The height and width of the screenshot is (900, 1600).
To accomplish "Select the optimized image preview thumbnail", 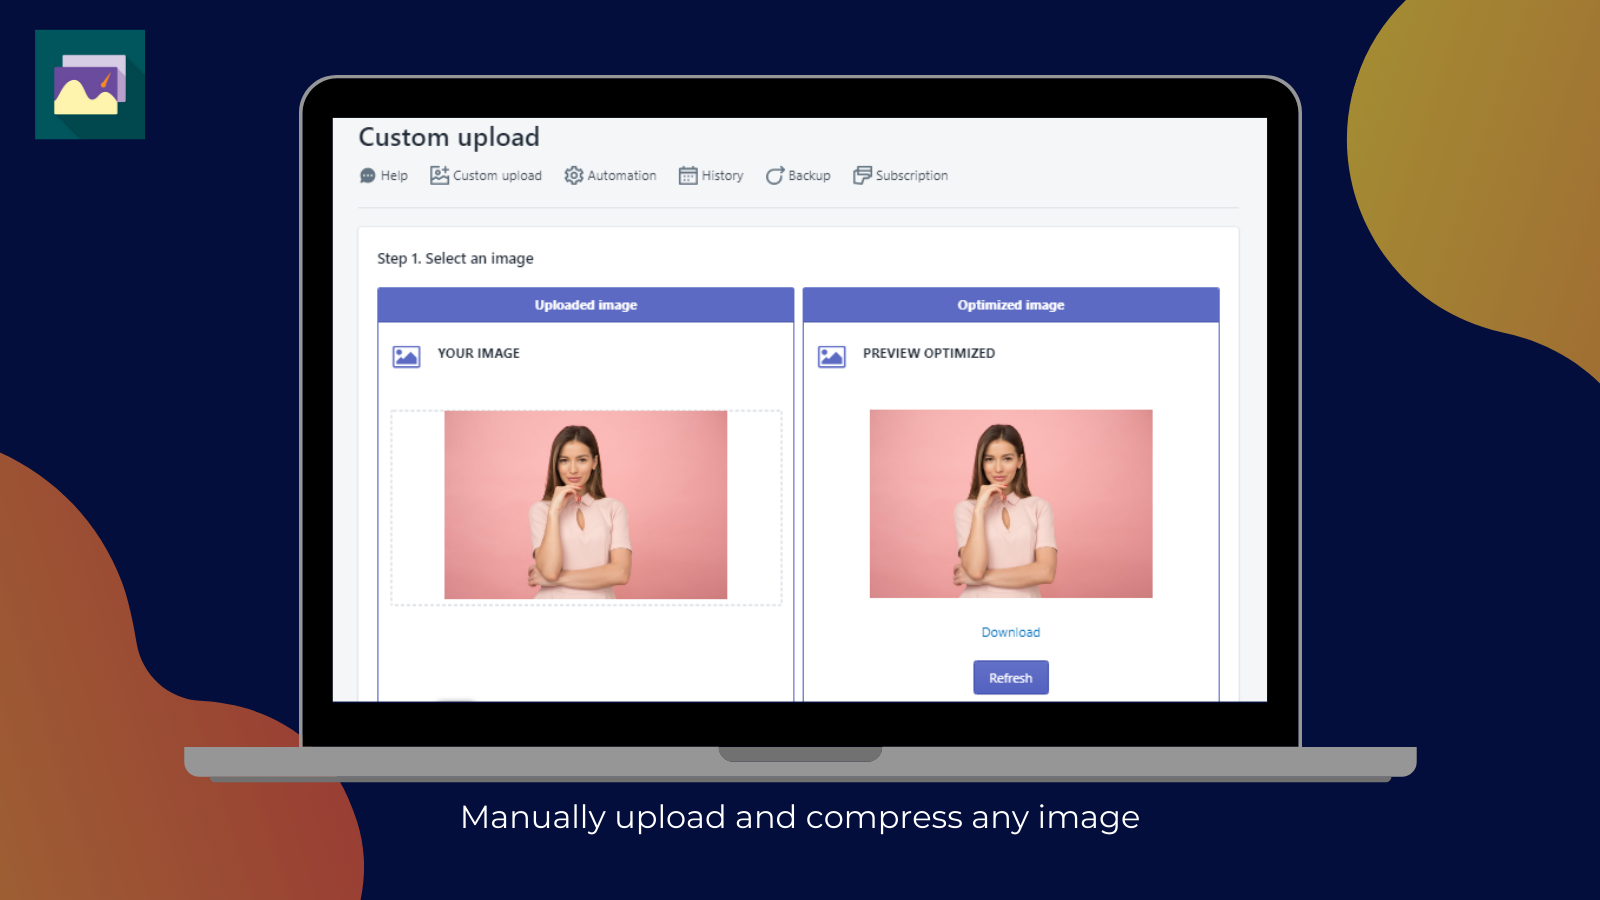I will click(1011, 504).
